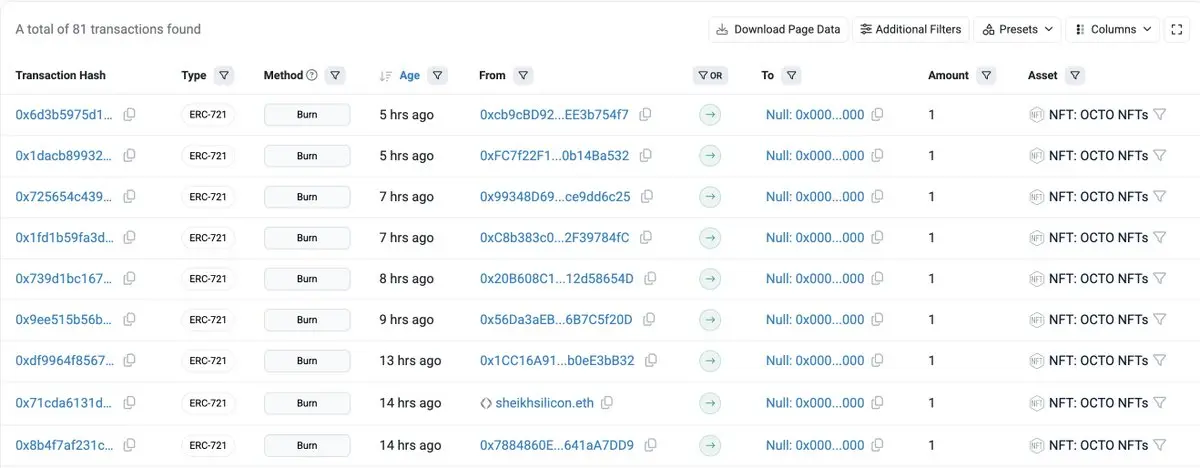Click the Method help question mark icon
The image size is (1200, 468).
(311, 75)
